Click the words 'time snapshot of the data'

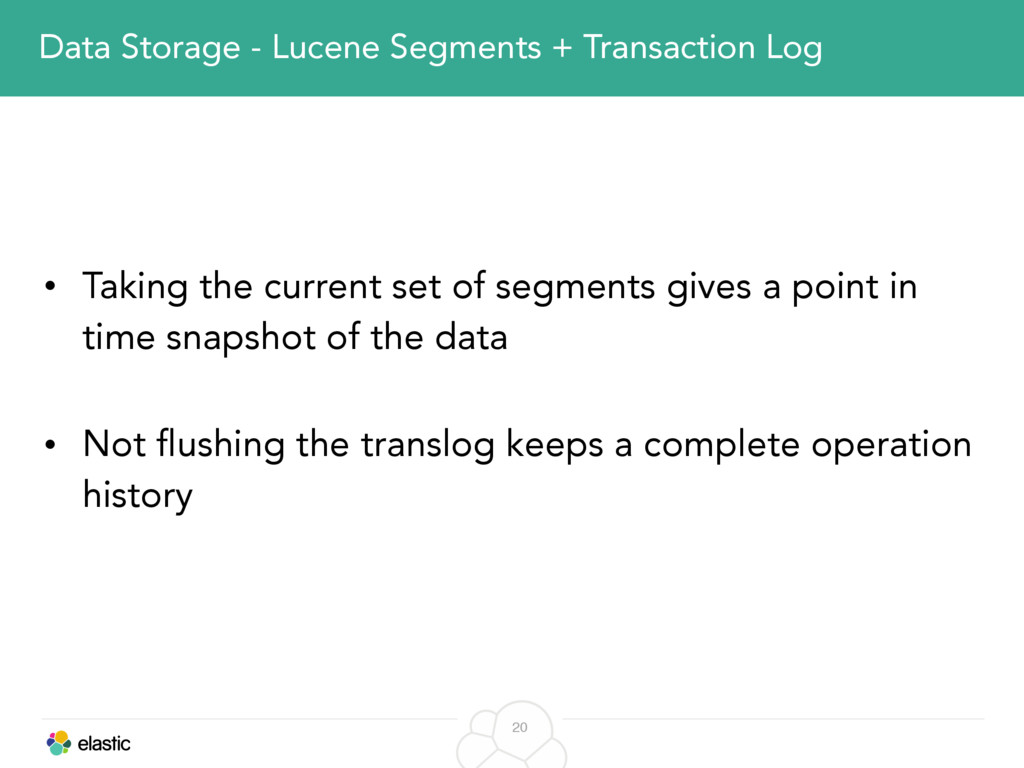tap(295, 338)
